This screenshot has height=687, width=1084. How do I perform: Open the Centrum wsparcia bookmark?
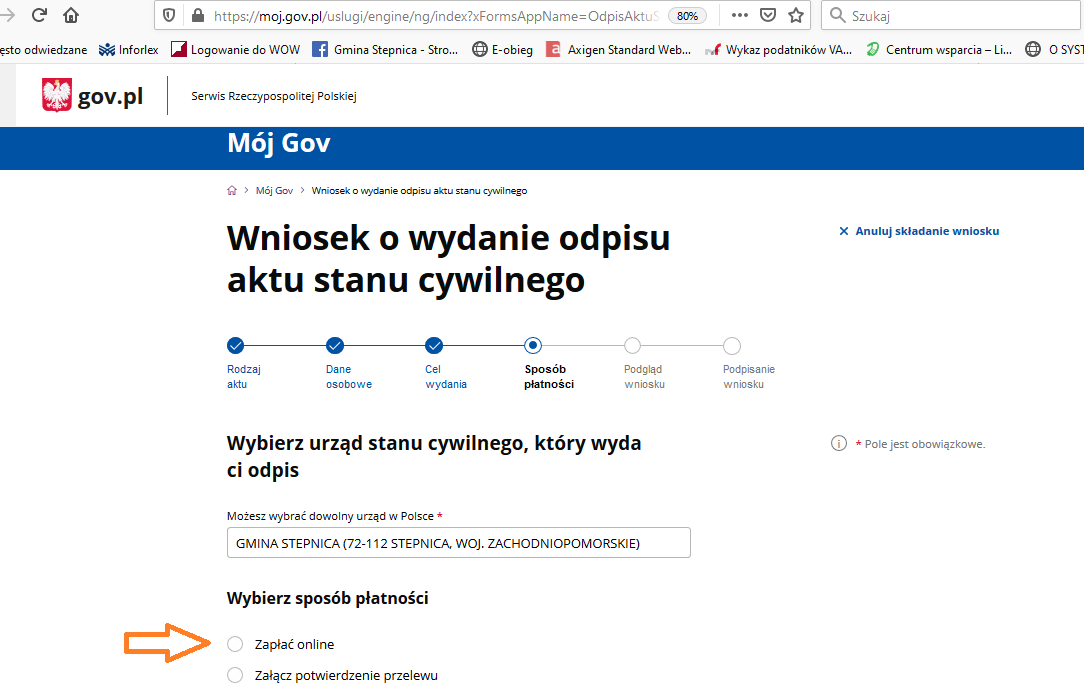point(939,50)
